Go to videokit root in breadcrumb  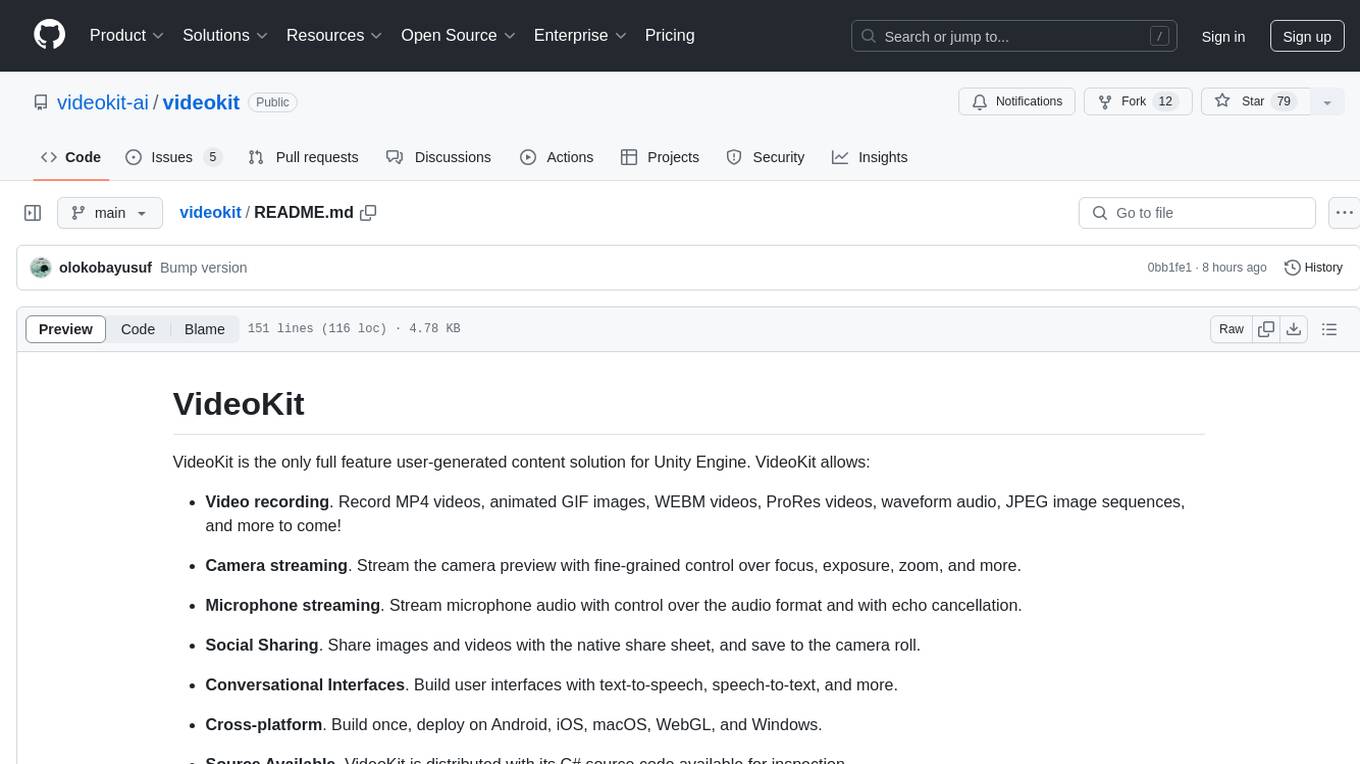210,212
